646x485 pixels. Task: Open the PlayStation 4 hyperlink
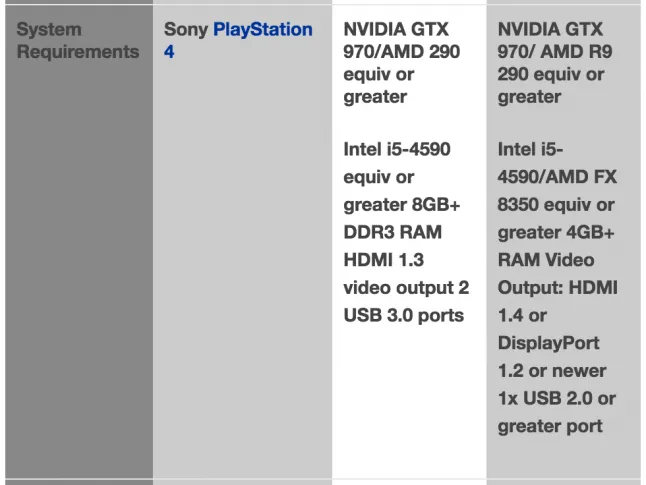pos(238,40)
